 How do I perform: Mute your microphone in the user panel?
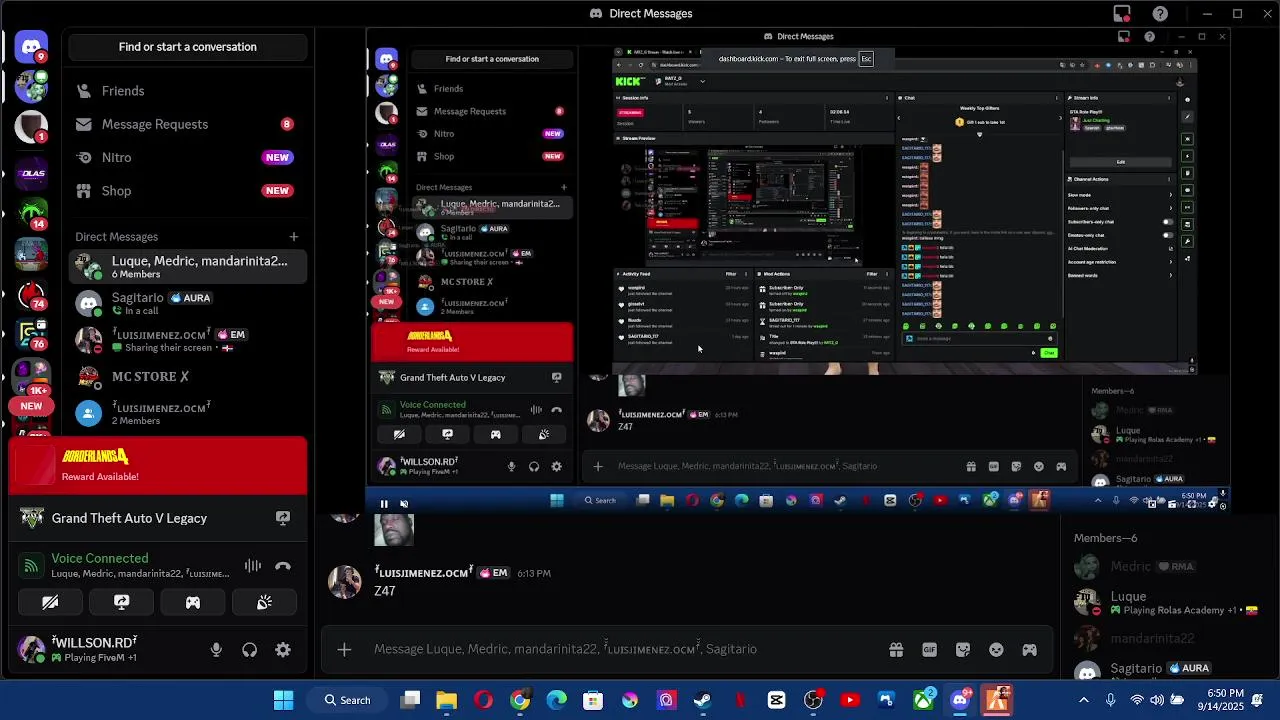[216, 650]
